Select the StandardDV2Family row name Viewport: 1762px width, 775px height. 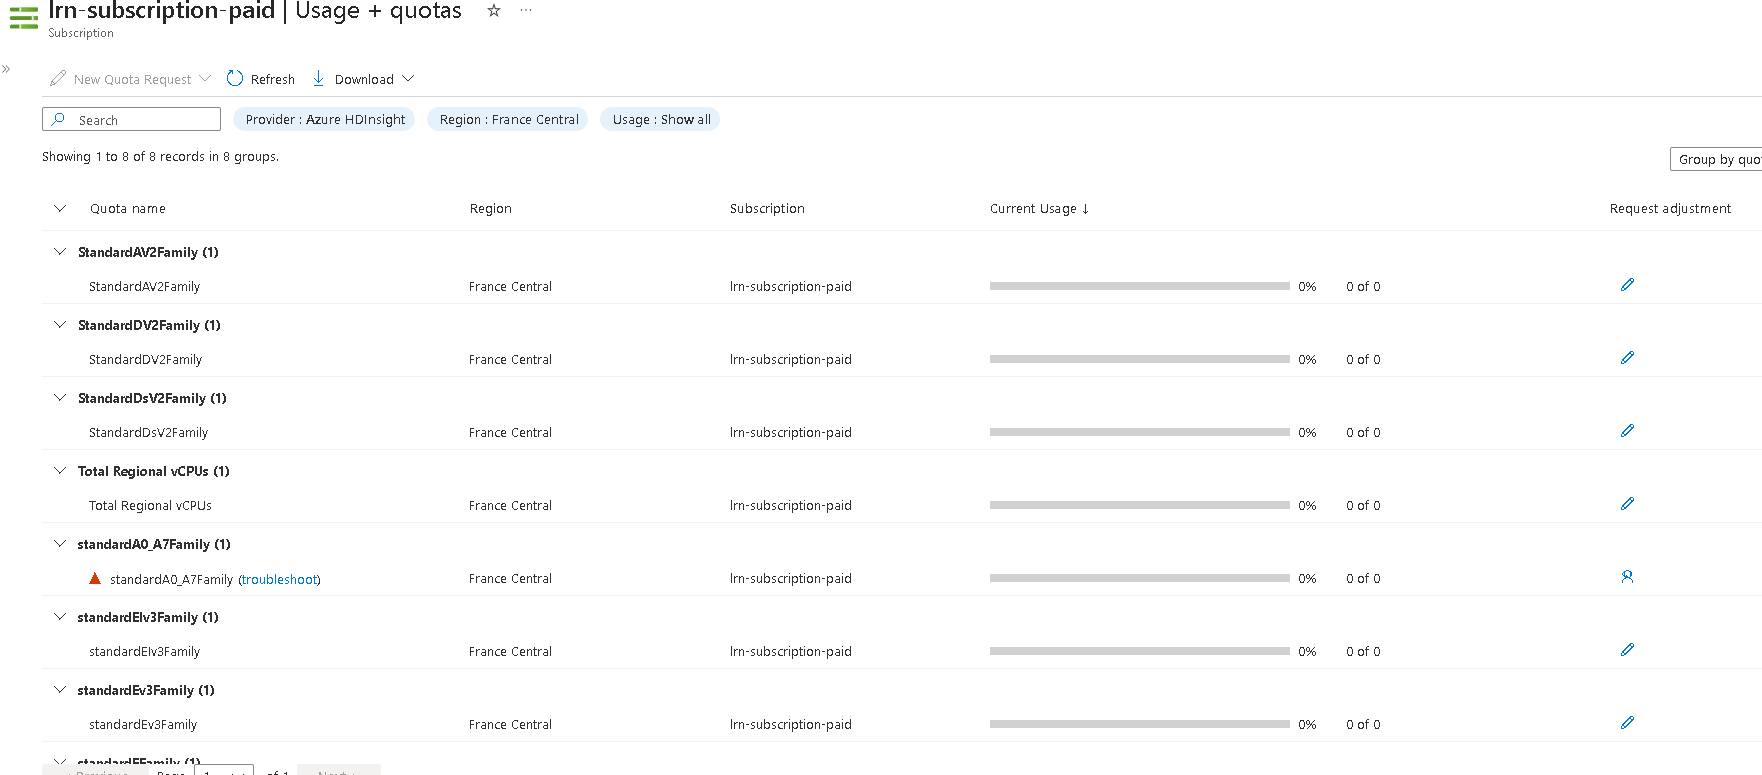click(x=145, y=360)
